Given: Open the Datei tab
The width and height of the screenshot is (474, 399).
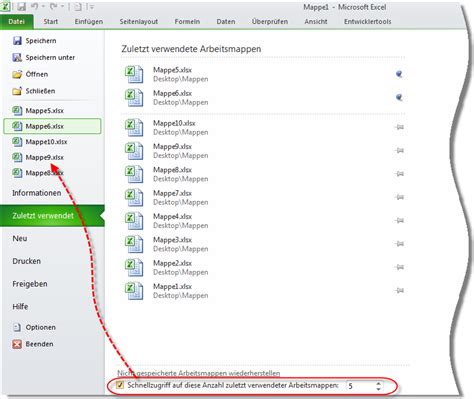Looking at the screenshot, I should pos(16,22).
